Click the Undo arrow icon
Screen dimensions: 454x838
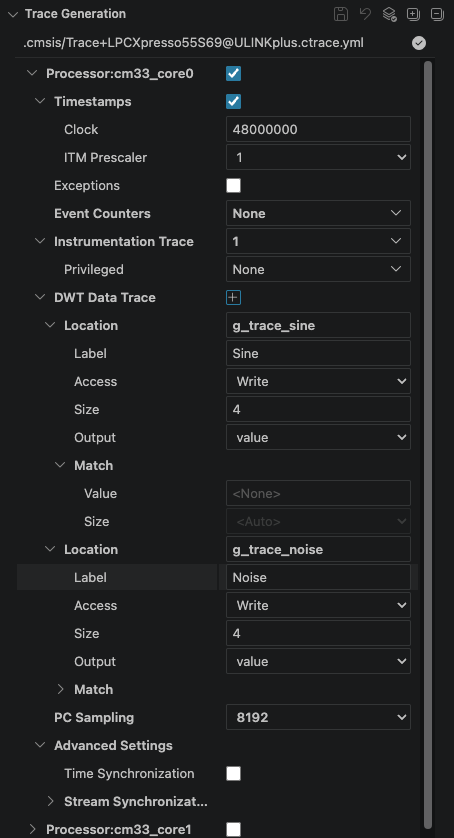point(365,14)
